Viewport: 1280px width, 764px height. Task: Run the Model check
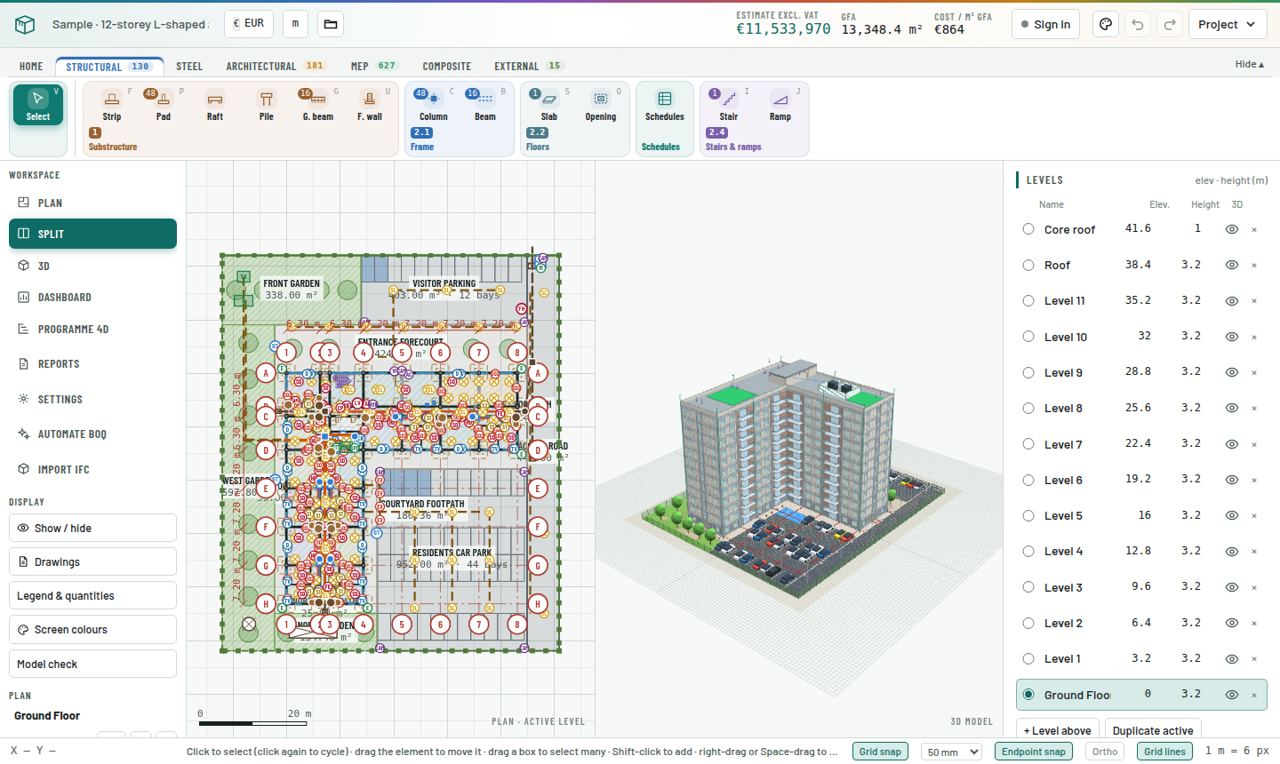pyautogui.click(x=93, y=664)
